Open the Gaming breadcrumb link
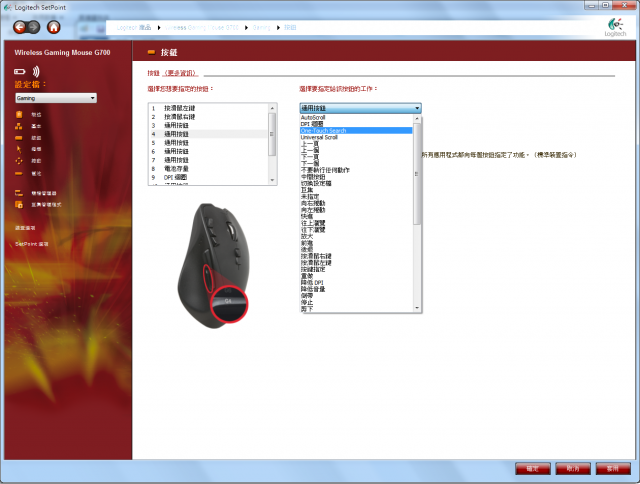Image resolution: width=640 pixels, height=484 pixels. (262, 27)
